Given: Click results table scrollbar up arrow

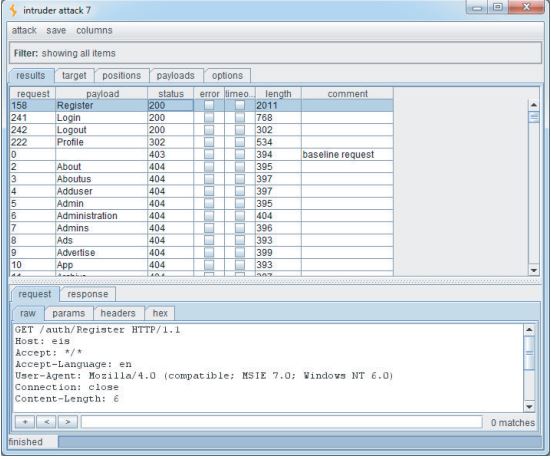Looking at the screenshot, I should 533,105.
